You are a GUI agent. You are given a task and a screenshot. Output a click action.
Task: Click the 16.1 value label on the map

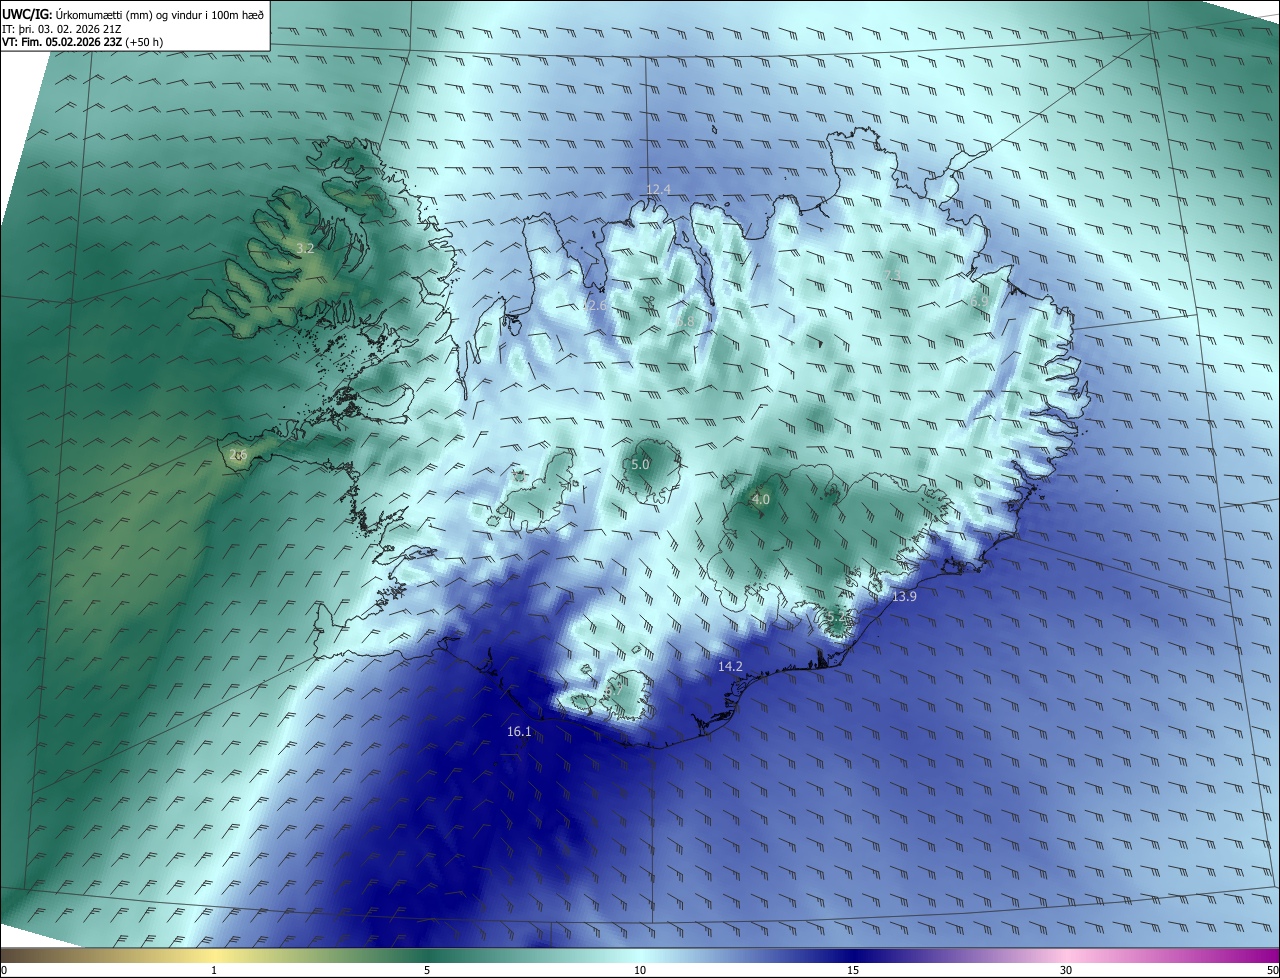[x=519, y=732]
